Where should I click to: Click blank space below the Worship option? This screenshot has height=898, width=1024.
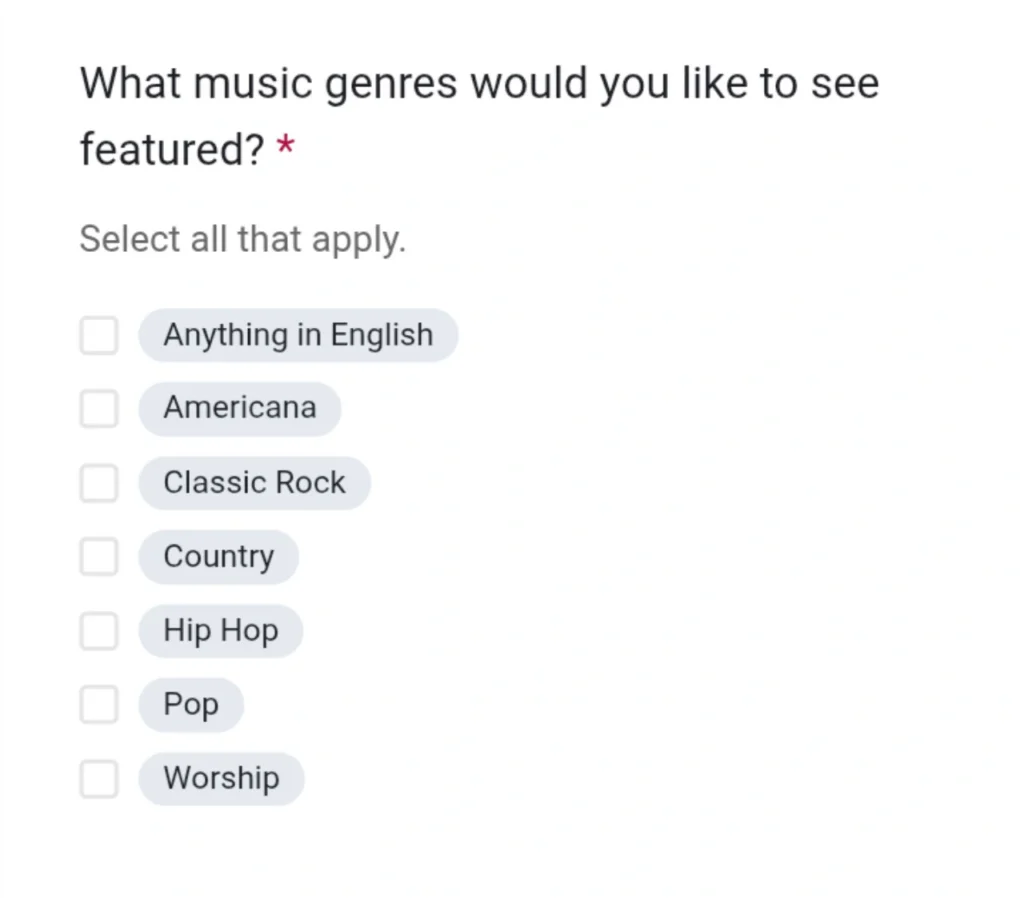[400, 850]
